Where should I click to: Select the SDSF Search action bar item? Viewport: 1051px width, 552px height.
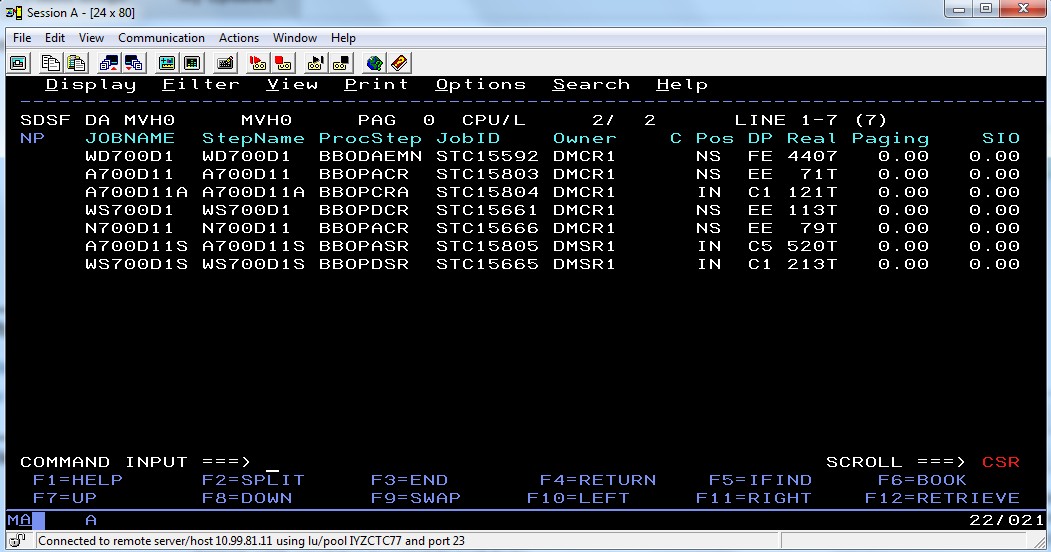591,84
